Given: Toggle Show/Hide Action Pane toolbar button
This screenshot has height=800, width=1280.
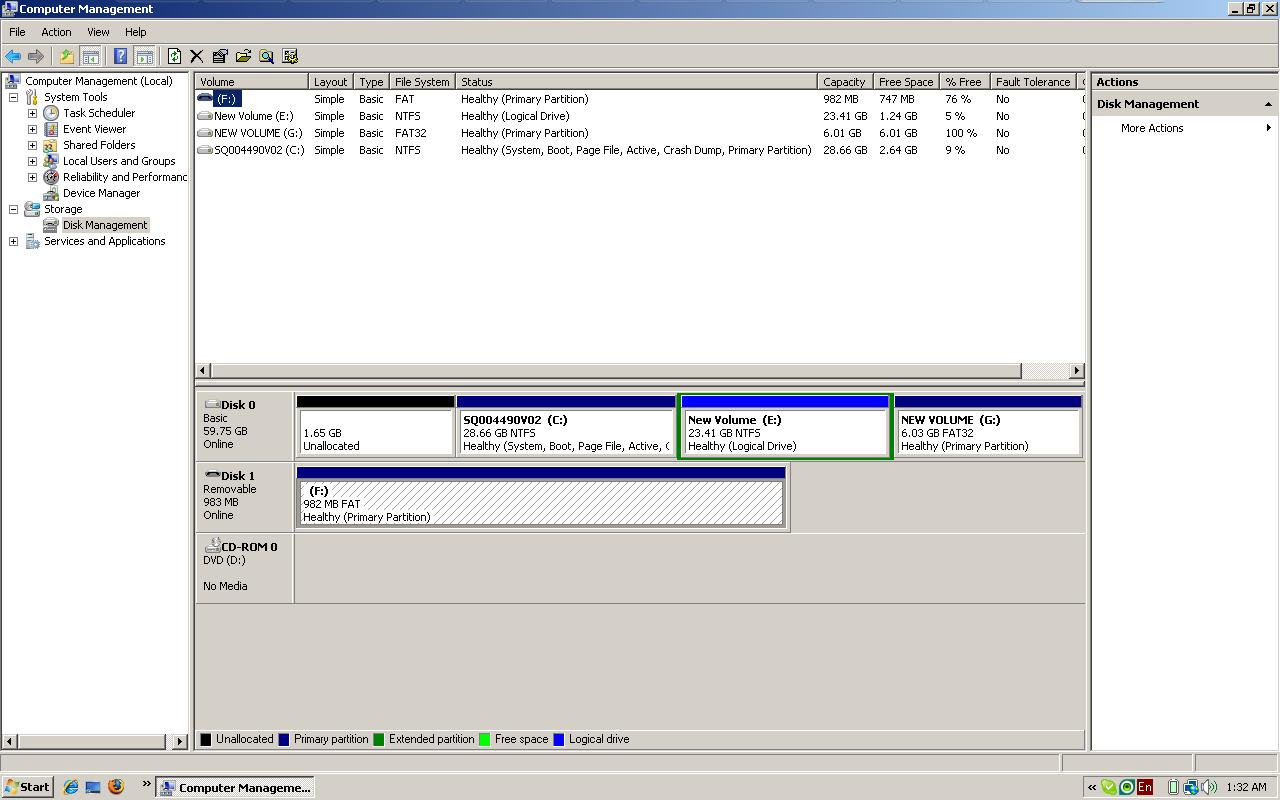Looking at the screenshot, I should tap(144, 57).
